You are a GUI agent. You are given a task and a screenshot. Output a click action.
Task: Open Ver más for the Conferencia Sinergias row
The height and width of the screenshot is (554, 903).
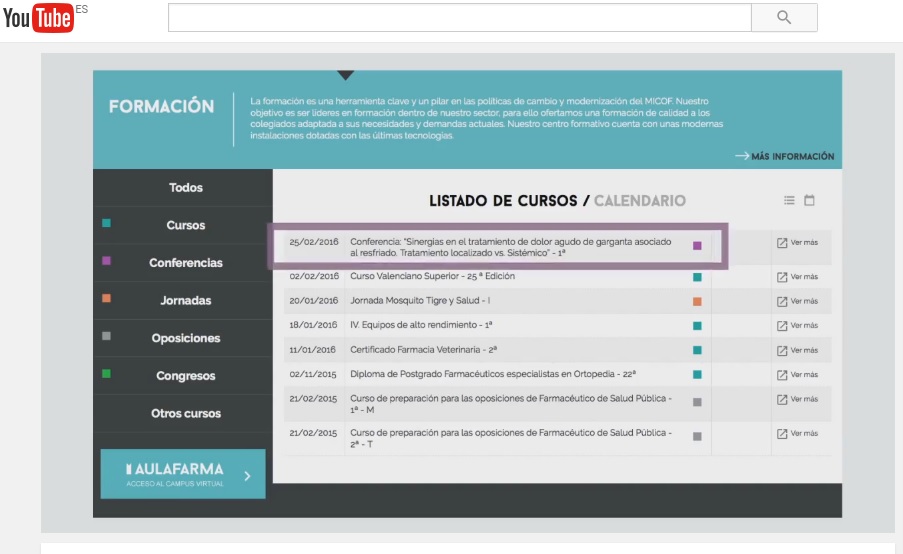click(797, 243)
